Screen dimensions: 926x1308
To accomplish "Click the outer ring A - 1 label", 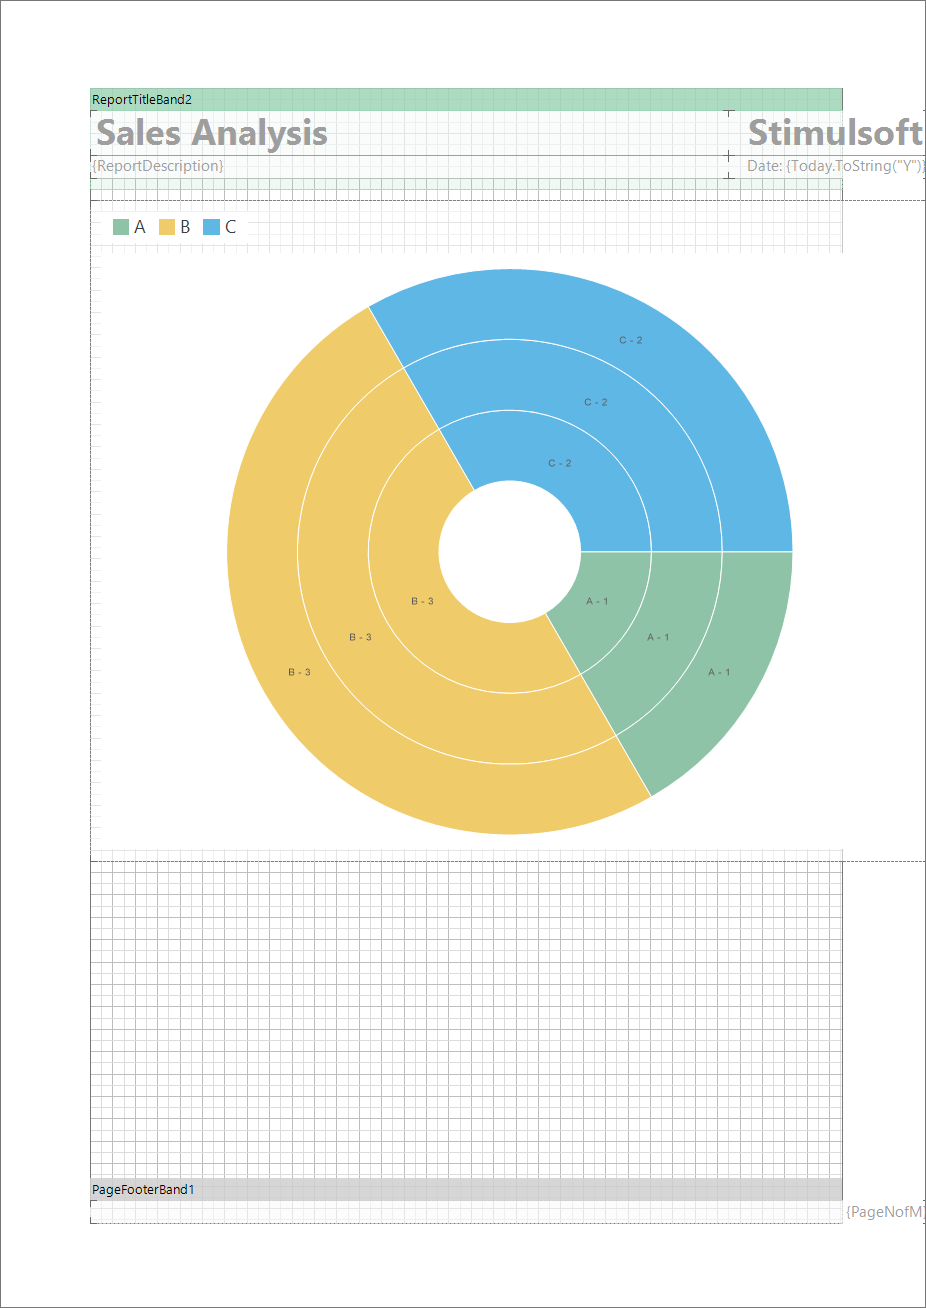I will tap(719, 672).
